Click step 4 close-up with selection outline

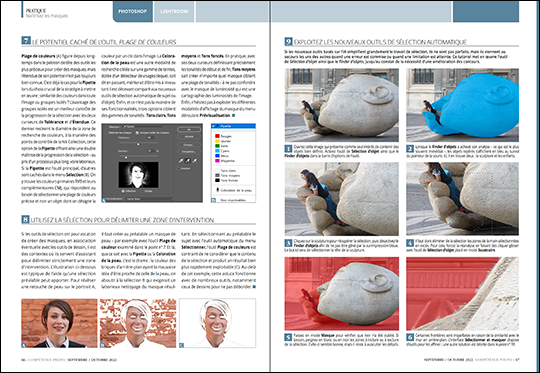pyautogui.click(x=463, y=199)
